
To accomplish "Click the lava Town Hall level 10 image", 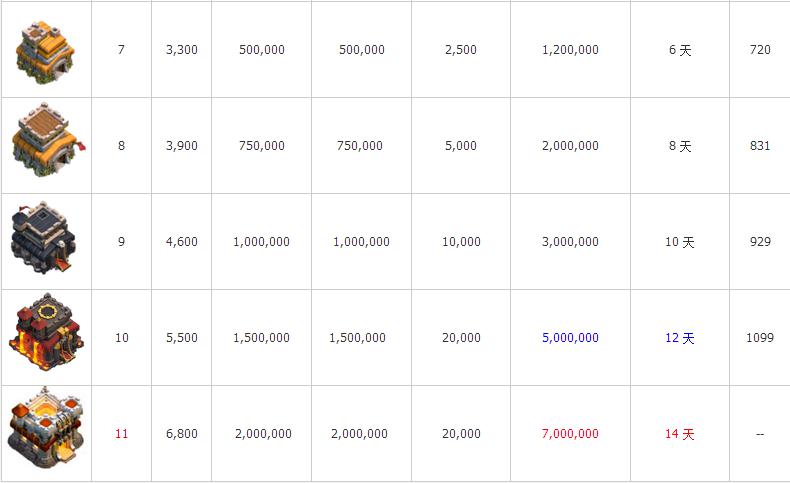I will pos(46,331).
